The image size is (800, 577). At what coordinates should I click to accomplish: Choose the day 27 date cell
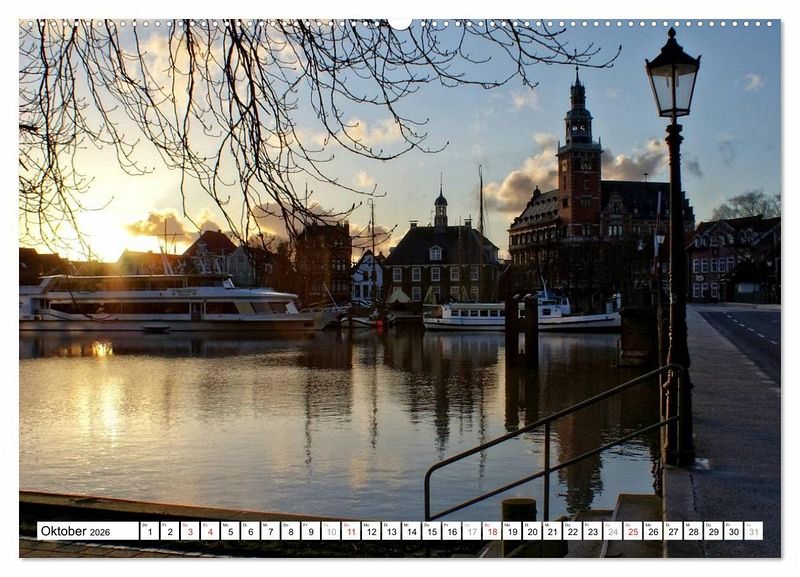pyautogui.click(x=673, y=531)
